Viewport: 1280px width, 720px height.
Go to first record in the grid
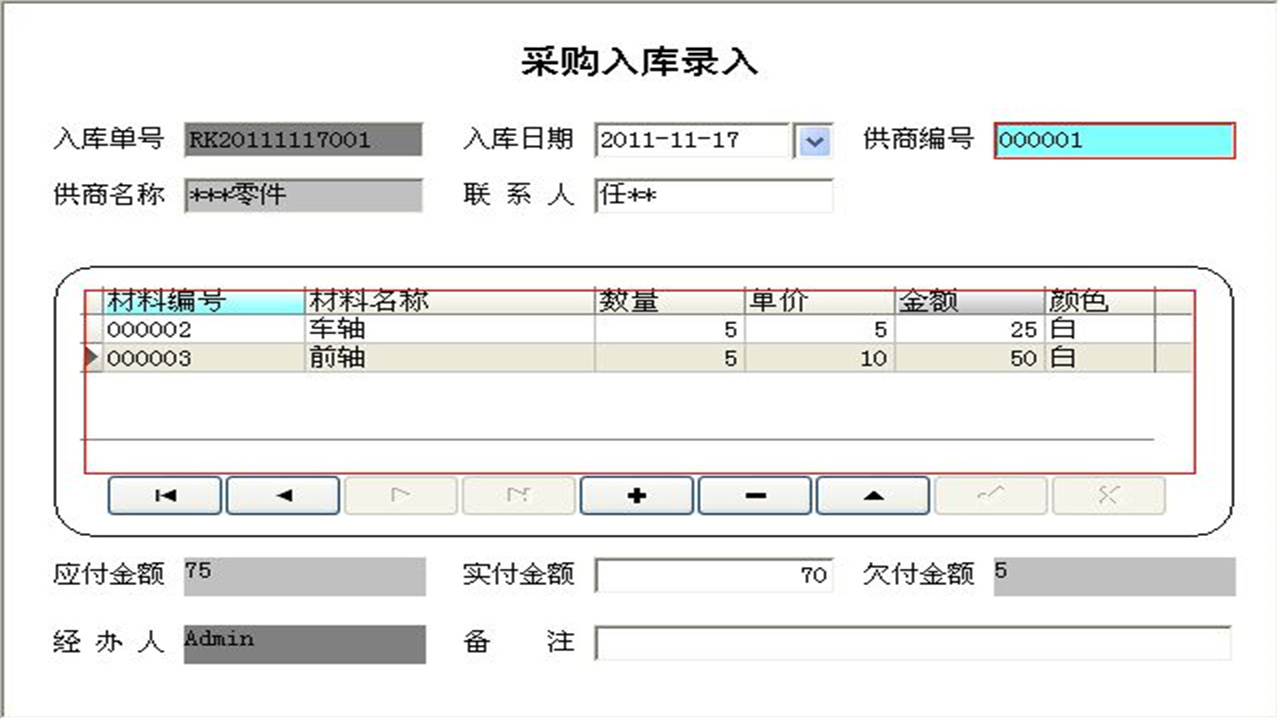tap(165, 495)
